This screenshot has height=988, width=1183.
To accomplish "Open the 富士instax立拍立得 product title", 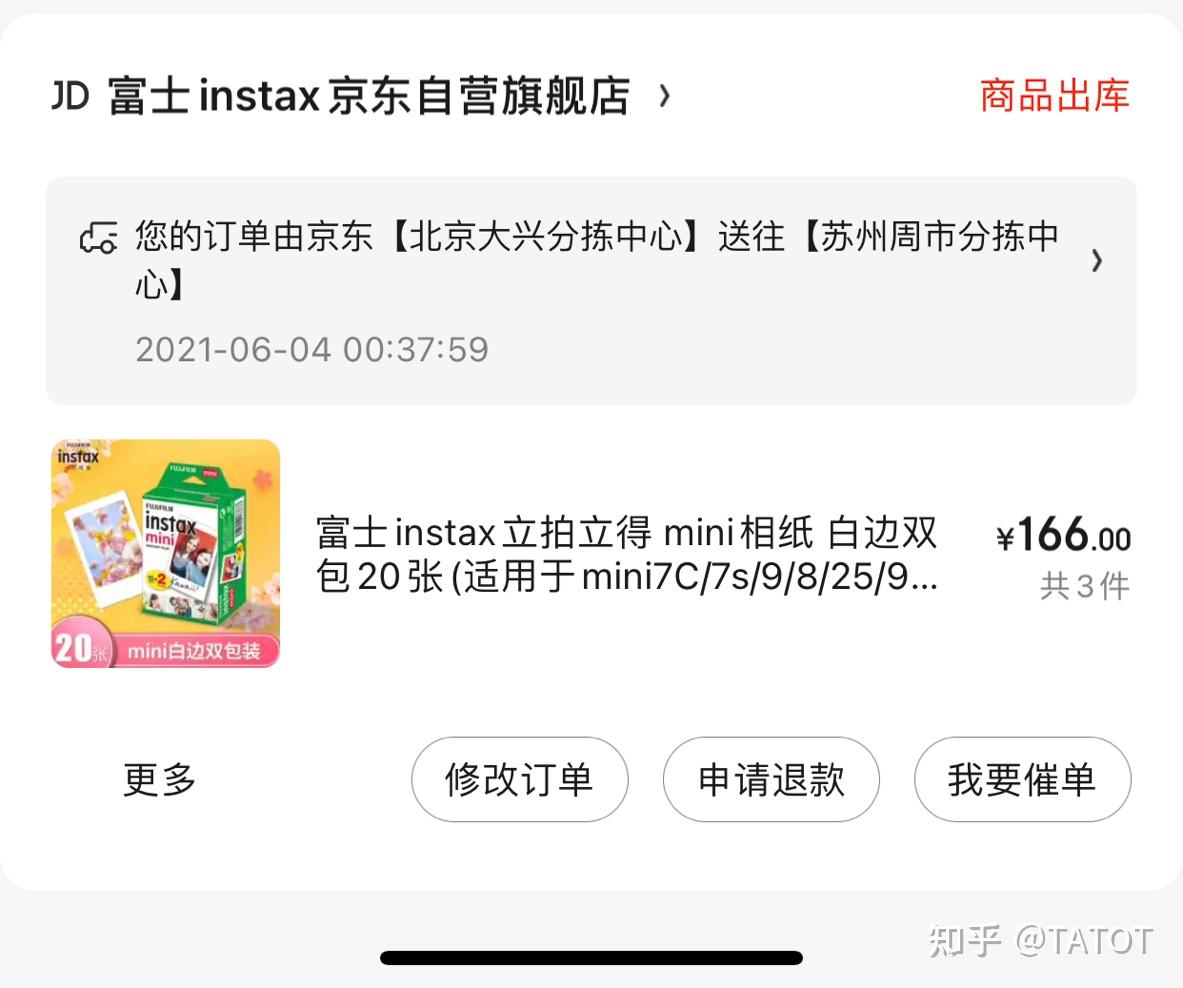I will pyautogui.click(x=627, y=554).
